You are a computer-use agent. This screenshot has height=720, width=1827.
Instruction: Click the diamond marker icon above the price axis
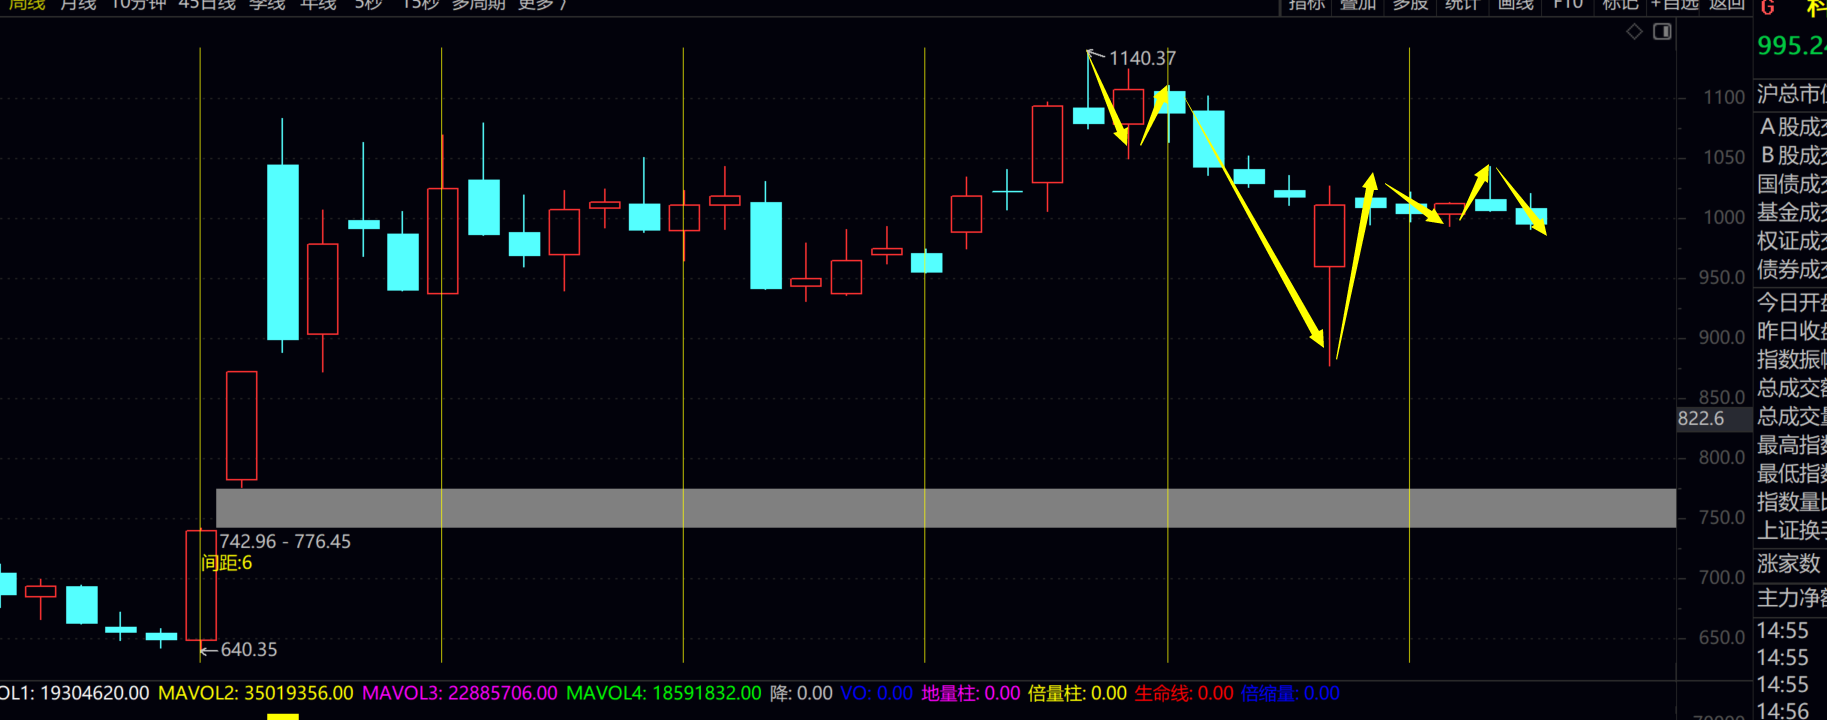pos(1634,32)
